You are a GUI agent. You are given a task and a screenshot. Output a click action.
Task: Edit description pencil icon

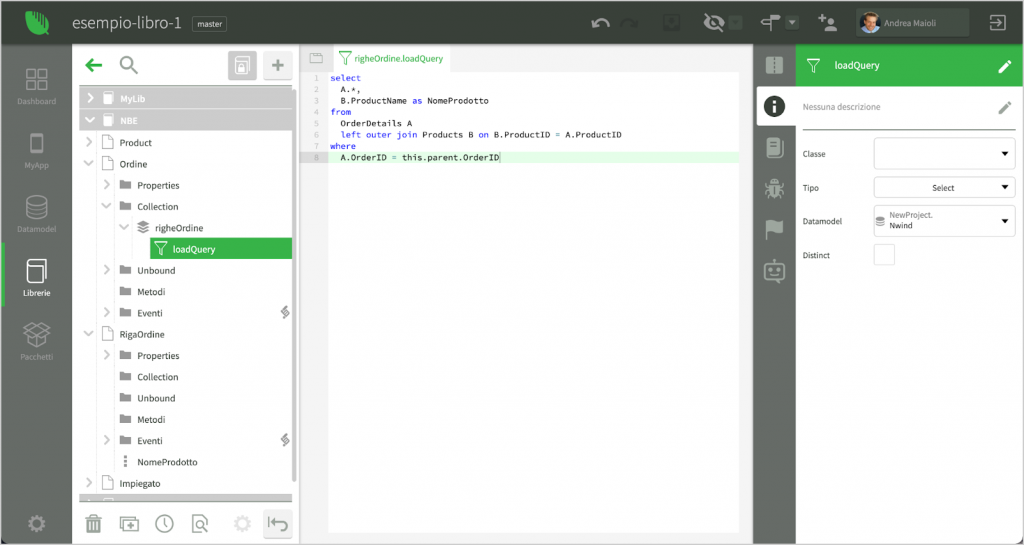1004,108
